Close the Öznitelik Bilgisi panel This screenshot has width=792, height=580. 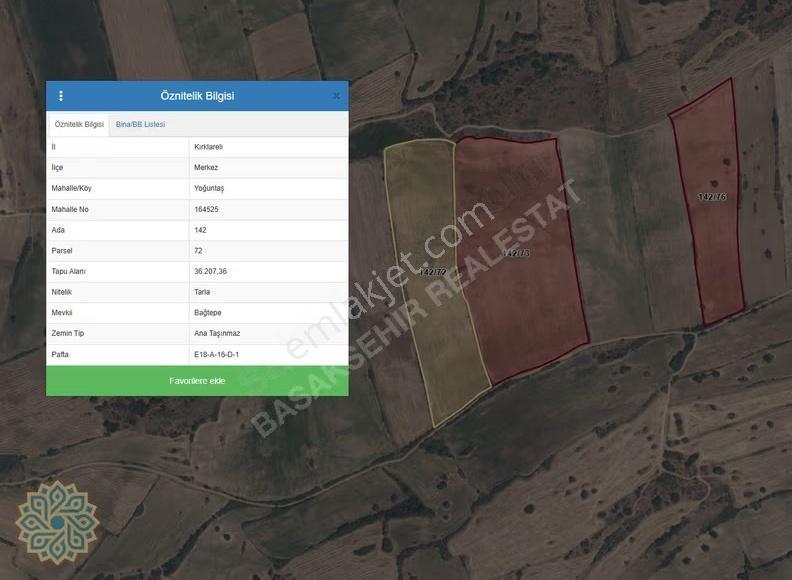click(x=336, y=96)
